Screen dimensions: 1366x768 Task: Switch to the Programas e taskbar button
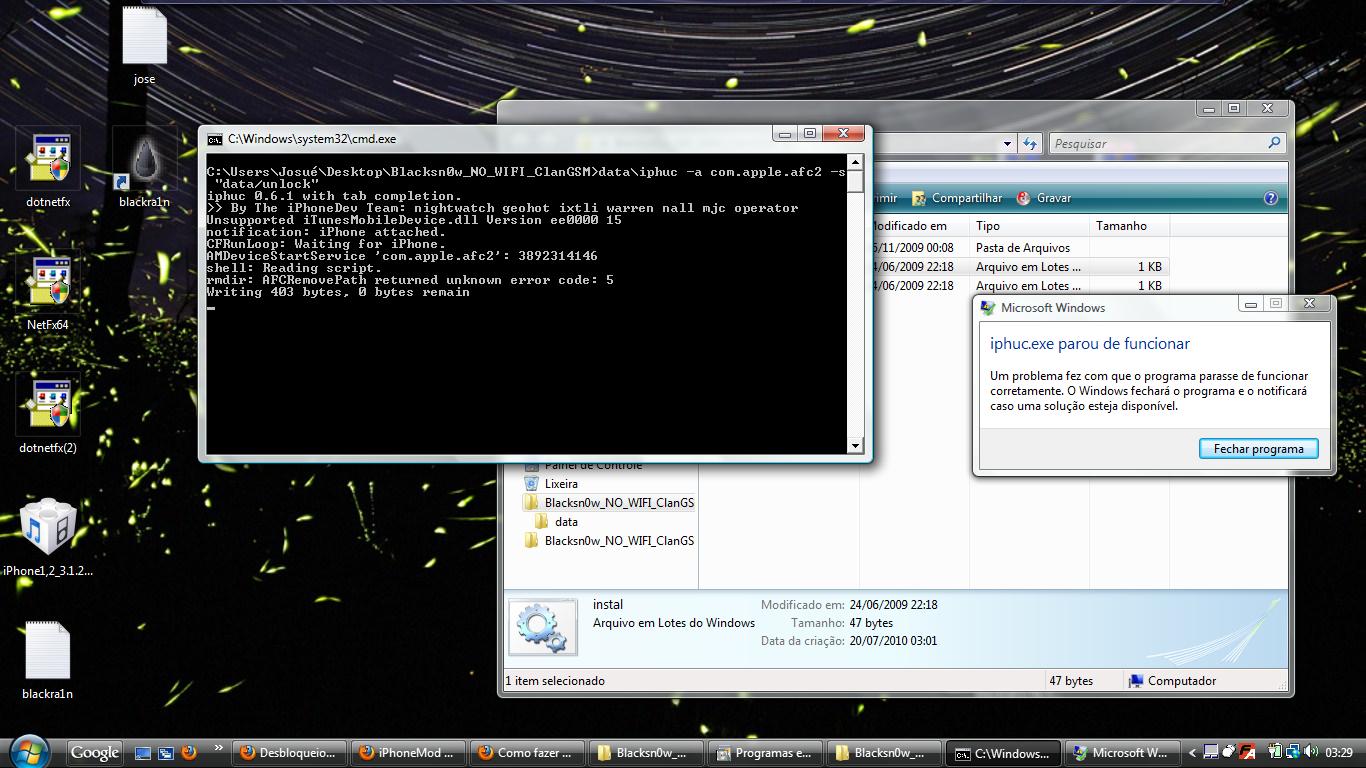coord(764,753)
